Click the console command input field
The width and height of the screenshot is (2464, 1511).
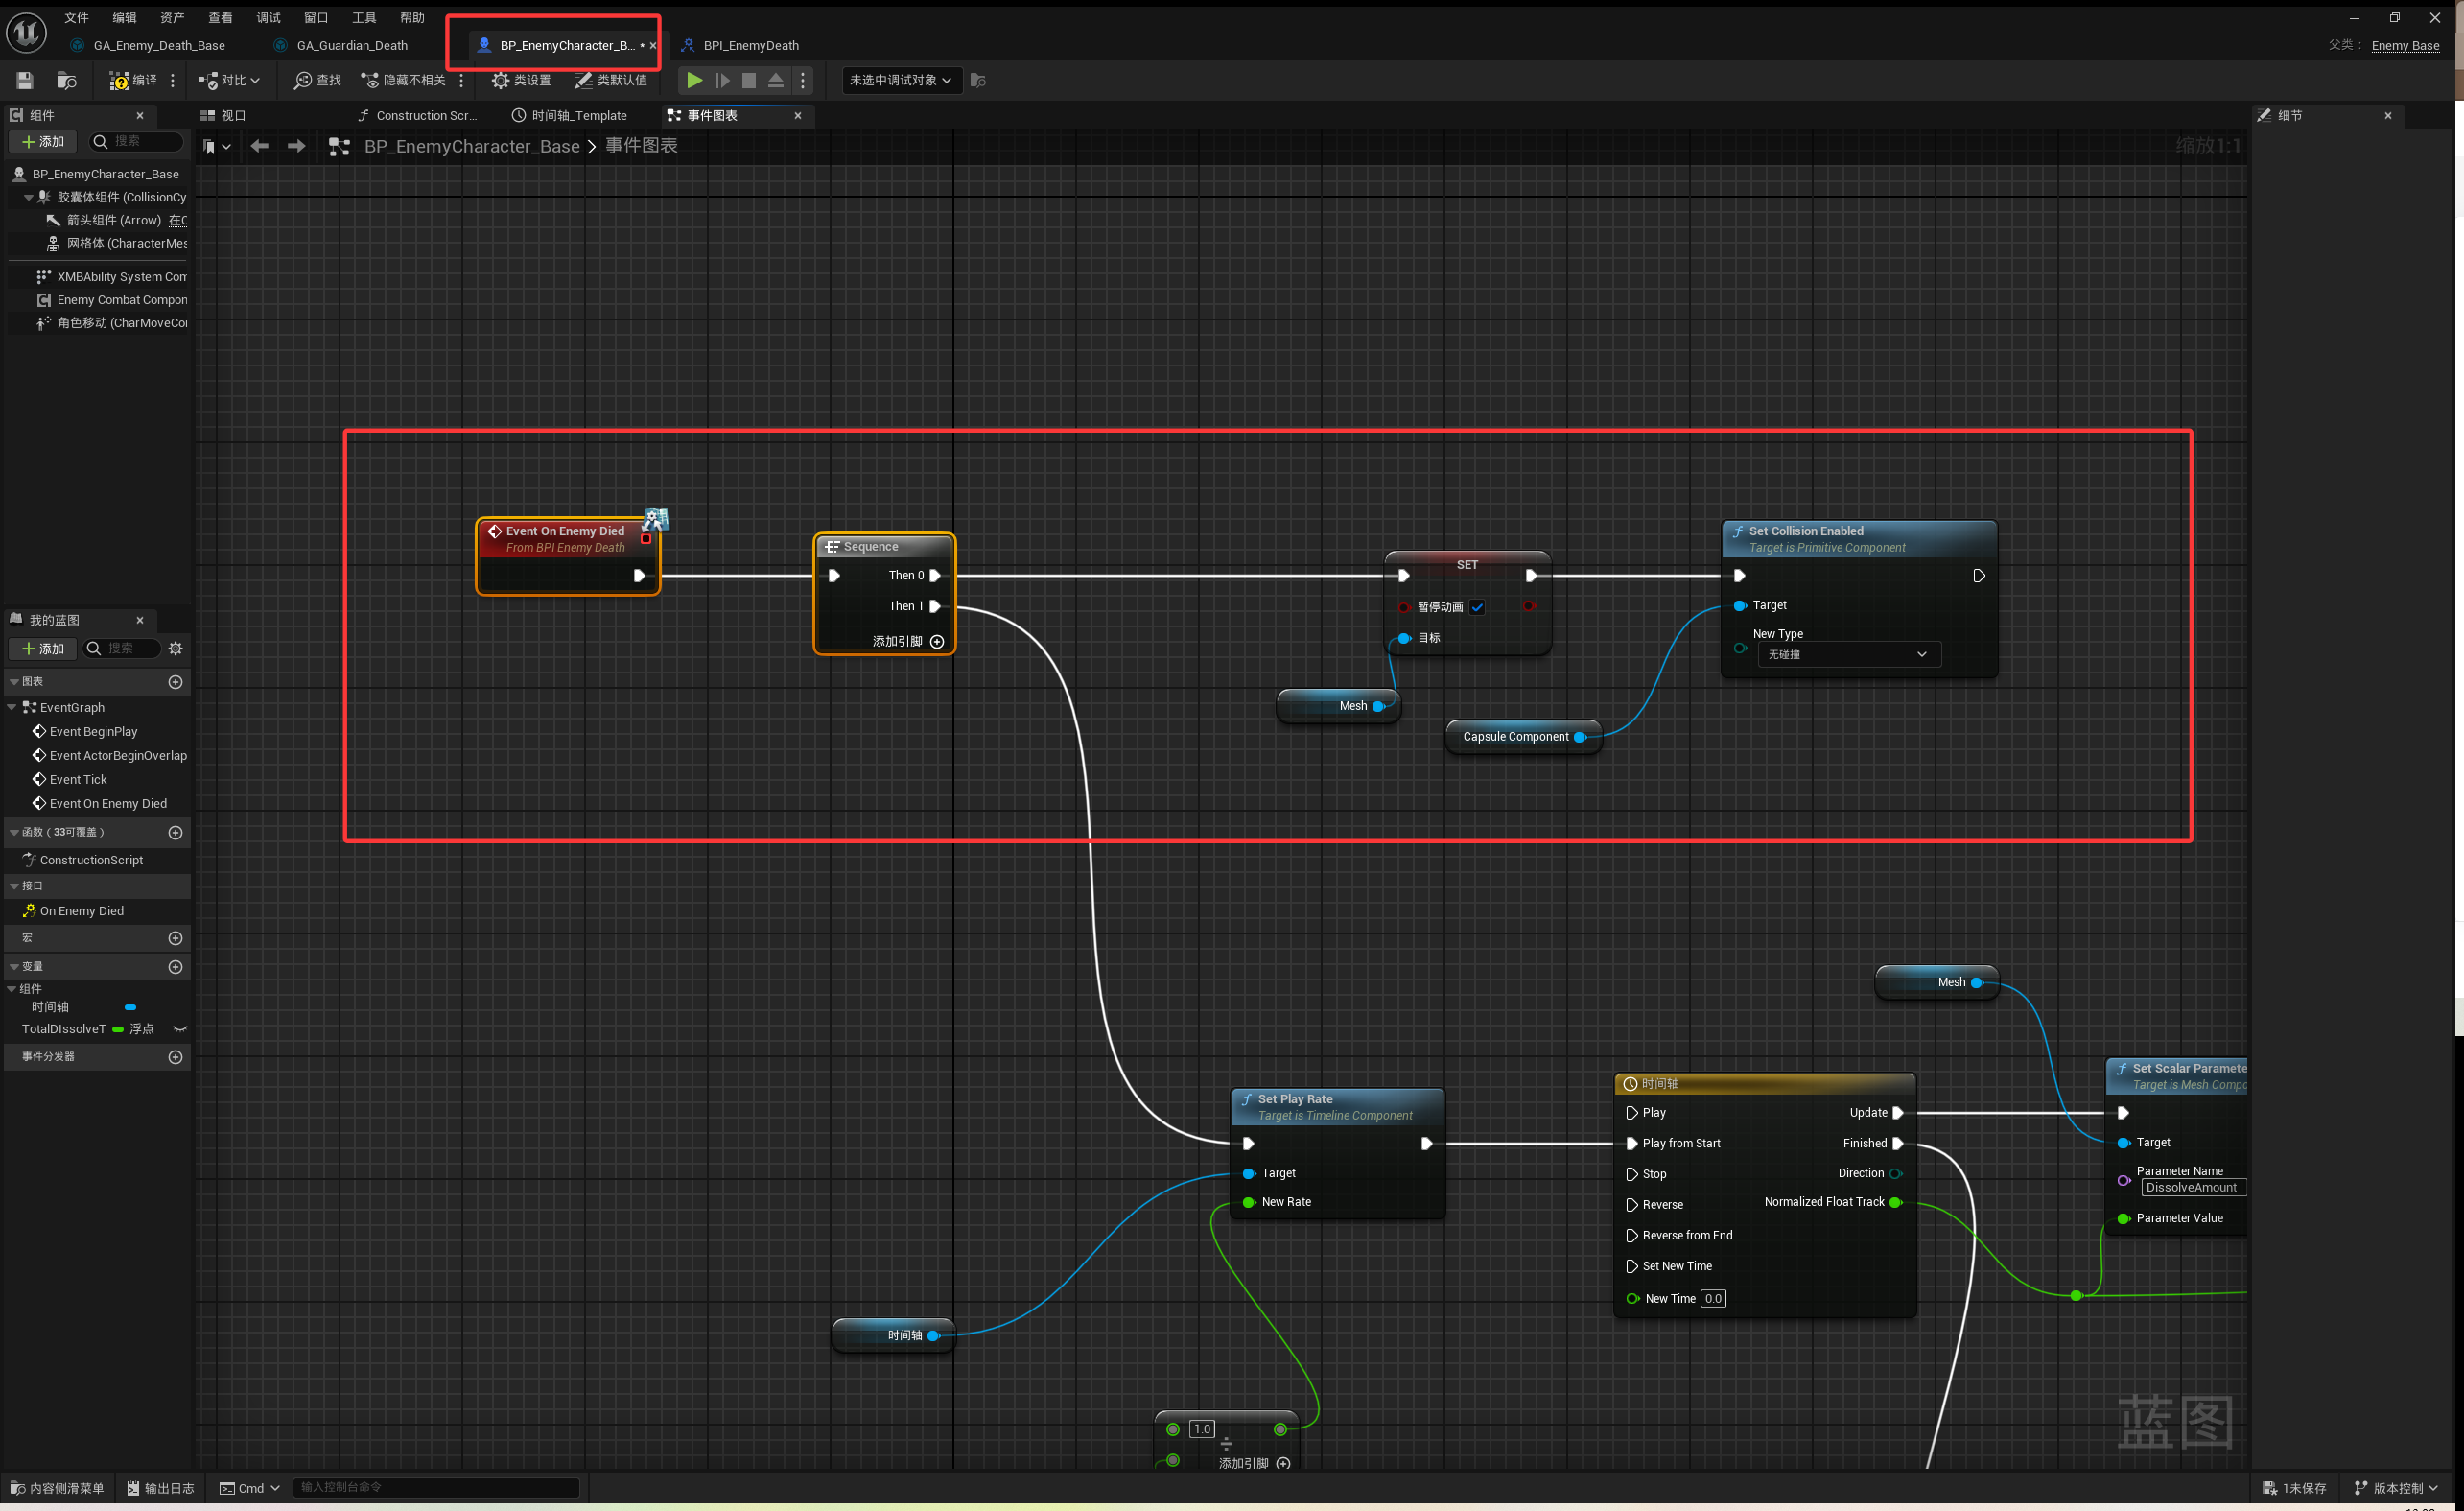436,1487
